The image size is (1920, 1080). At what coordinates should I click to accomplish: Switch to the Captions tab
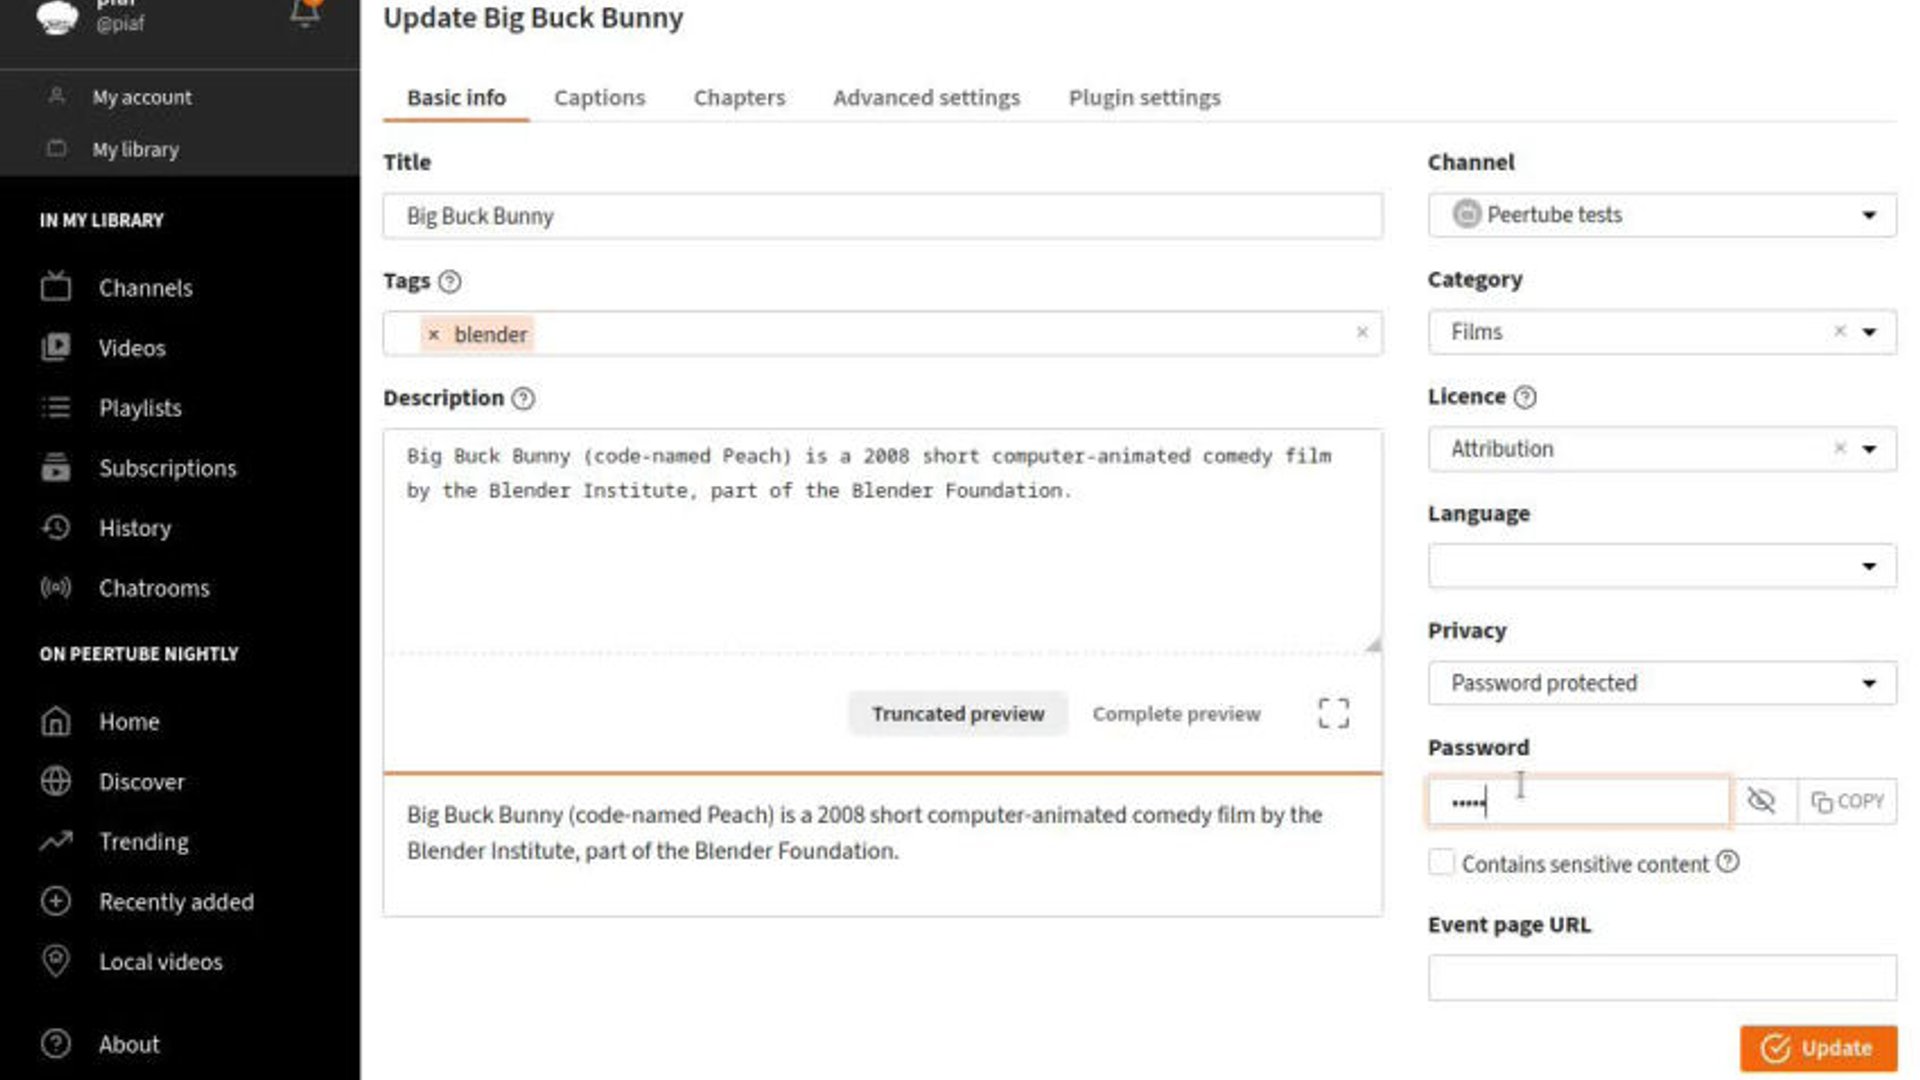600,98
